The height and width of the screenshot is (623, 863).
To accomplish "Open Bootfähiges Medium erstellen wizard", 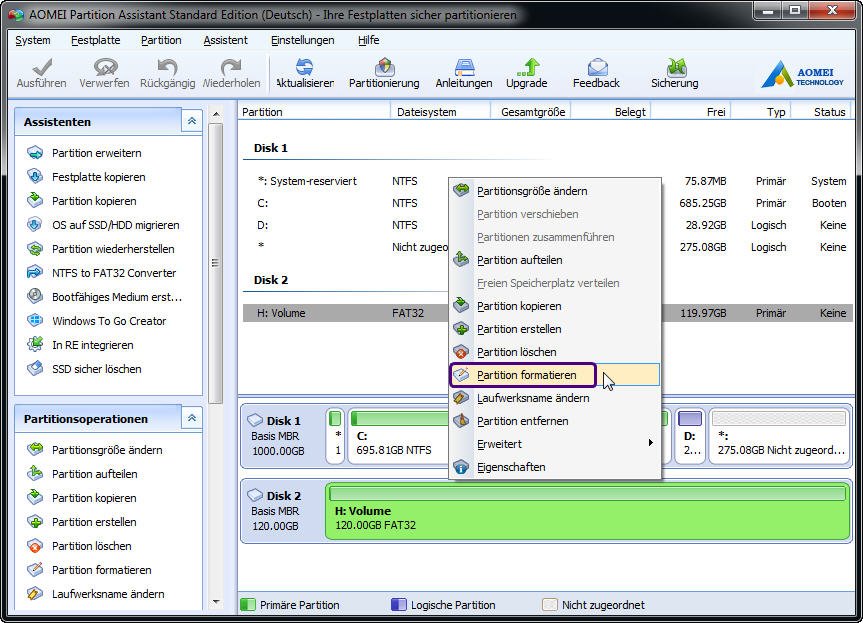I will pyautogui.click(x=117, y=297).
